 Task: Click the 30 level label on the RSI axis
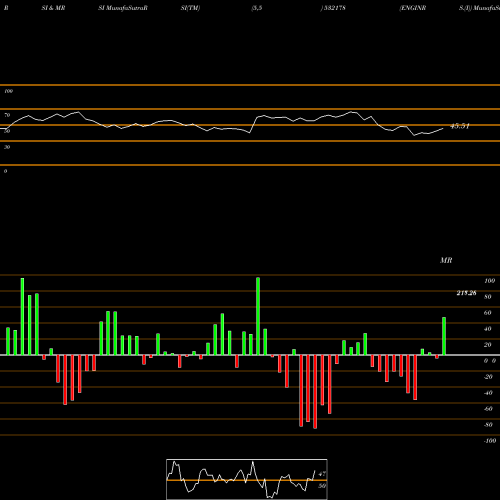click(7, 147)
